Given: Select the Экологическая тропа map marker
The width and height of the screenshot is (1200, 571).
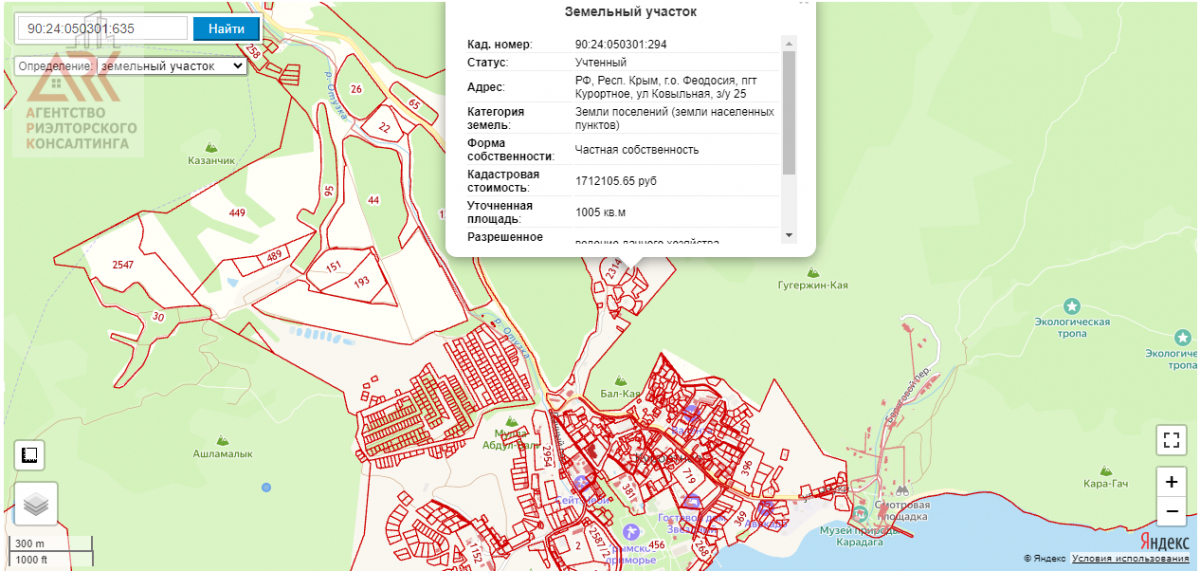Looking at the screenshot, I should coord(1072,305).
